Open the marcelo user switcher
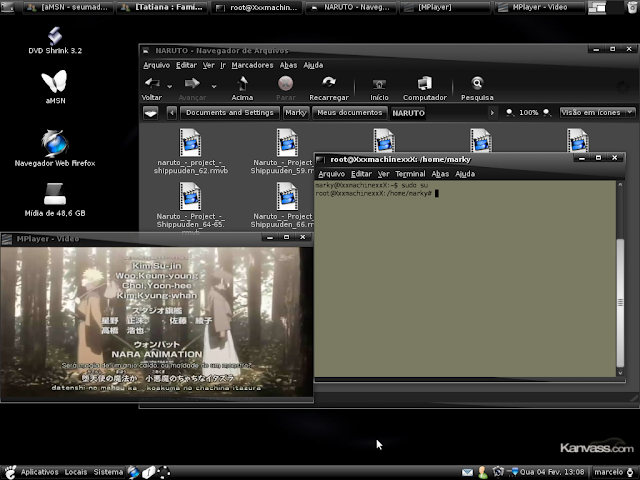Screen dimensions: 640x480 pos(613,472)
